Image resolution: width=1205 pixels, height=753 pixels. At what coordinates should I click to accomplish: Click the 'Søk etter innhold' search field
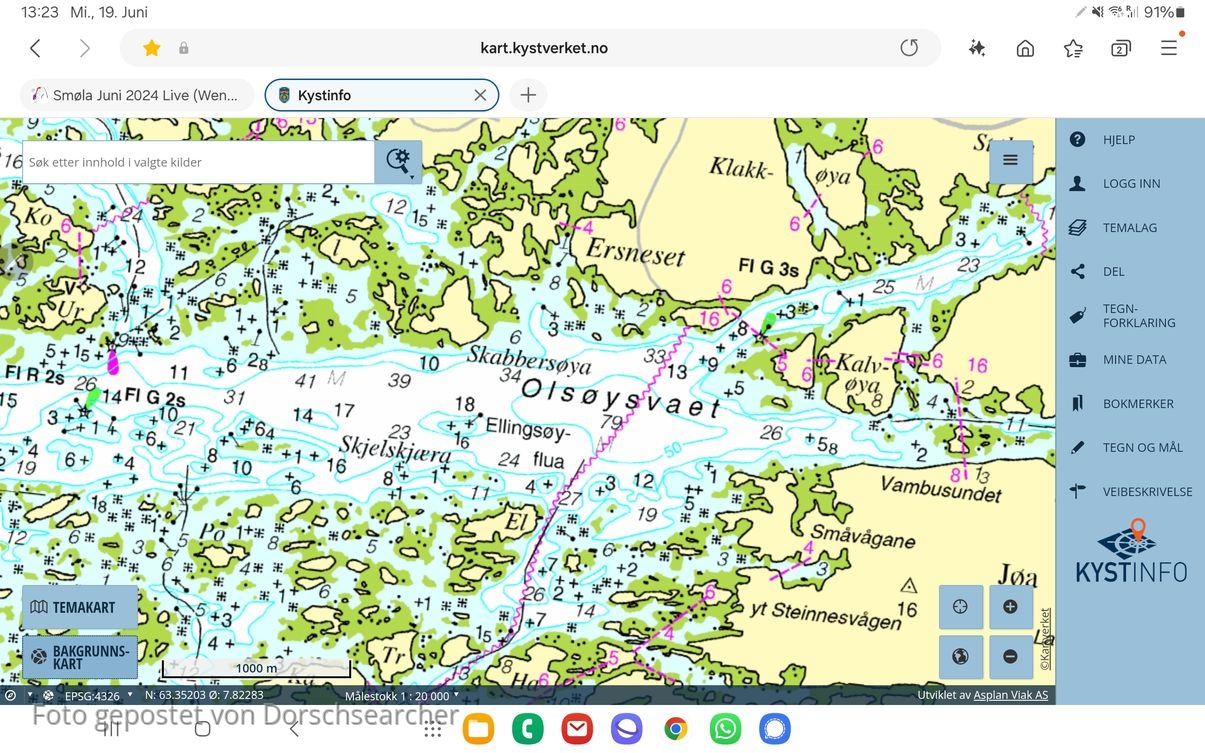198,162
